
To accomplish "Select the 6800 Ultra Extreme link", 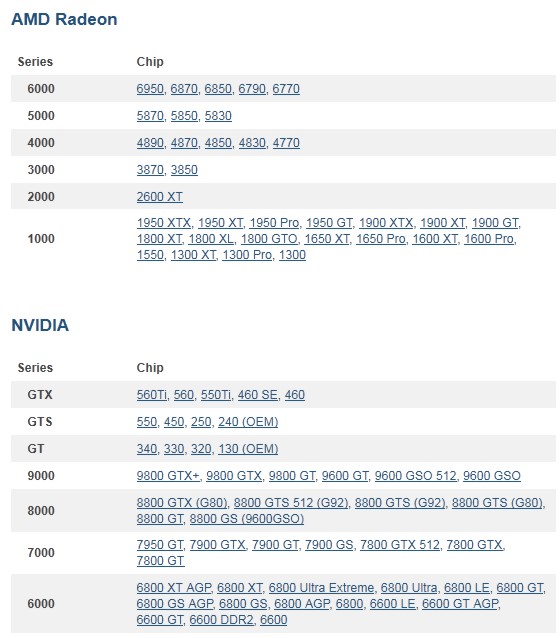I will click(321, 588).
